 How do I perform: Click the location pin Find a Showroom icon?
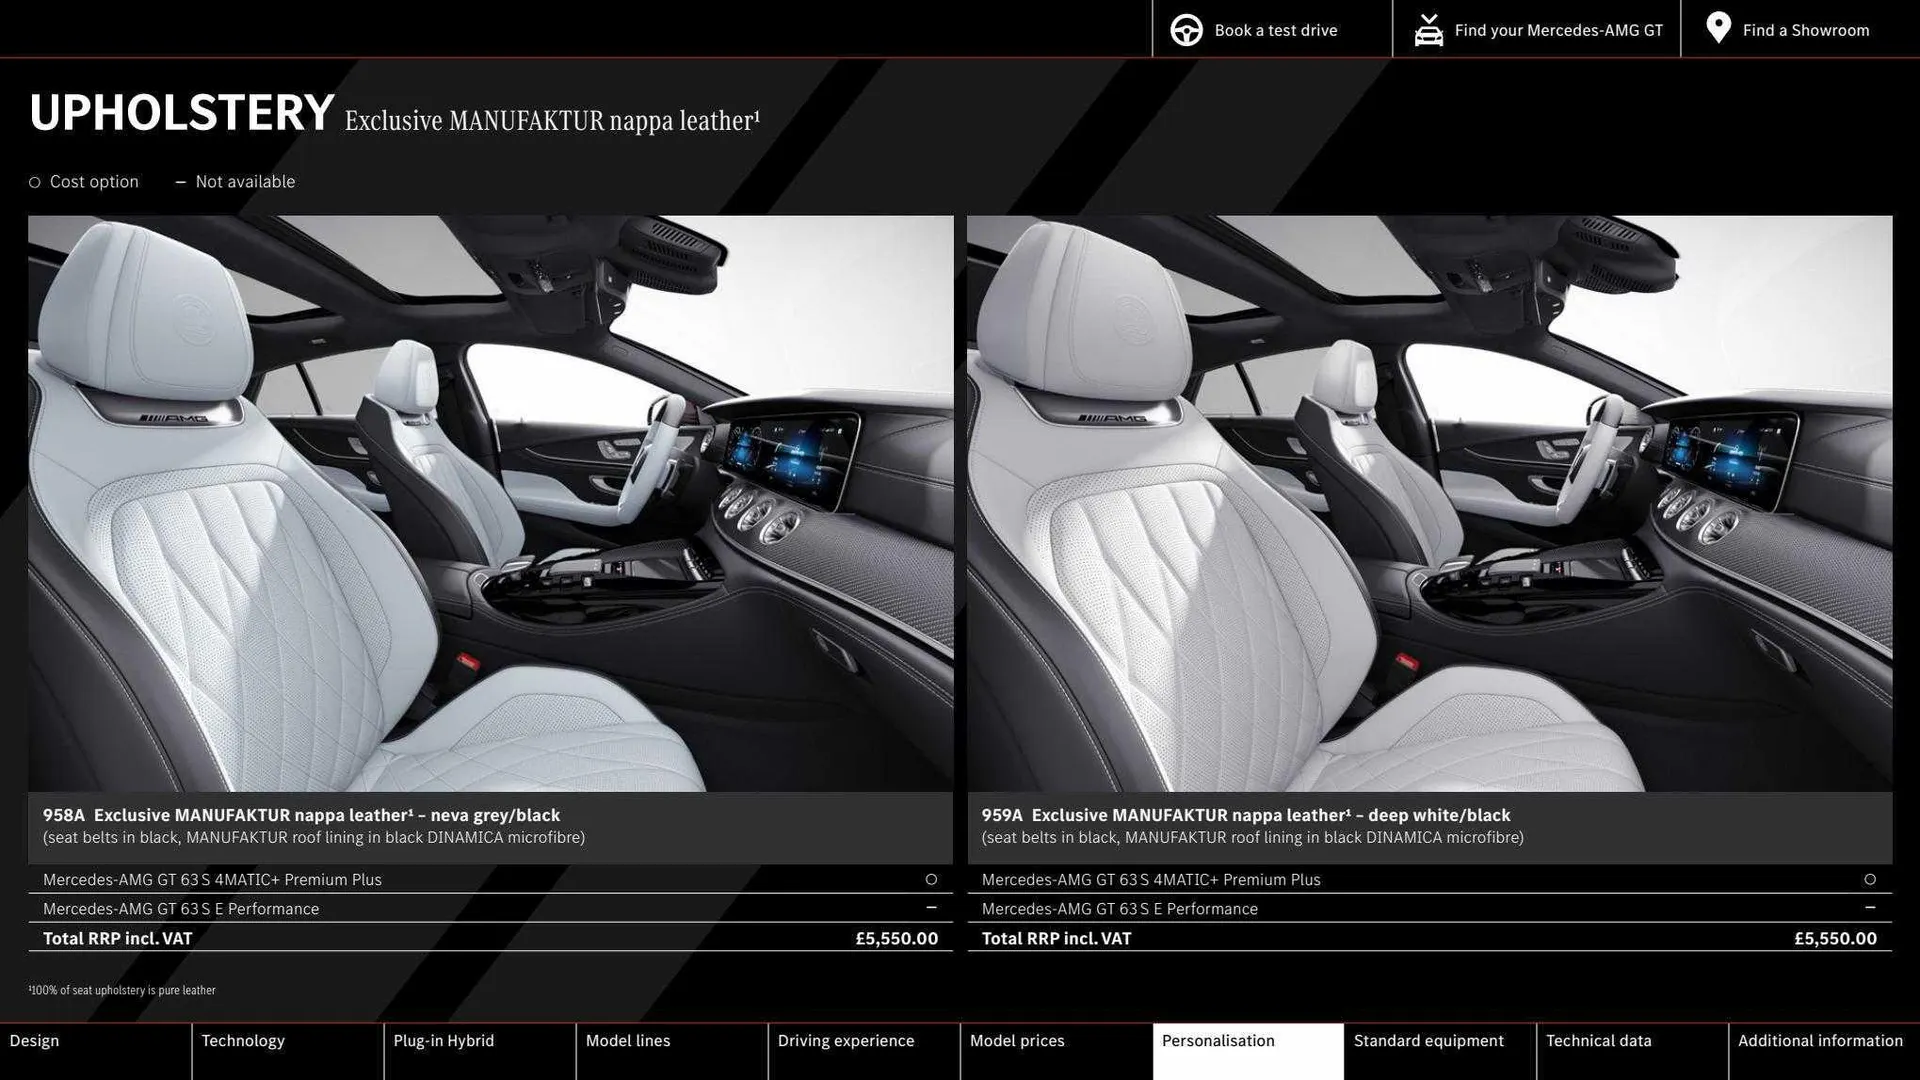(x=1717, y=28)
